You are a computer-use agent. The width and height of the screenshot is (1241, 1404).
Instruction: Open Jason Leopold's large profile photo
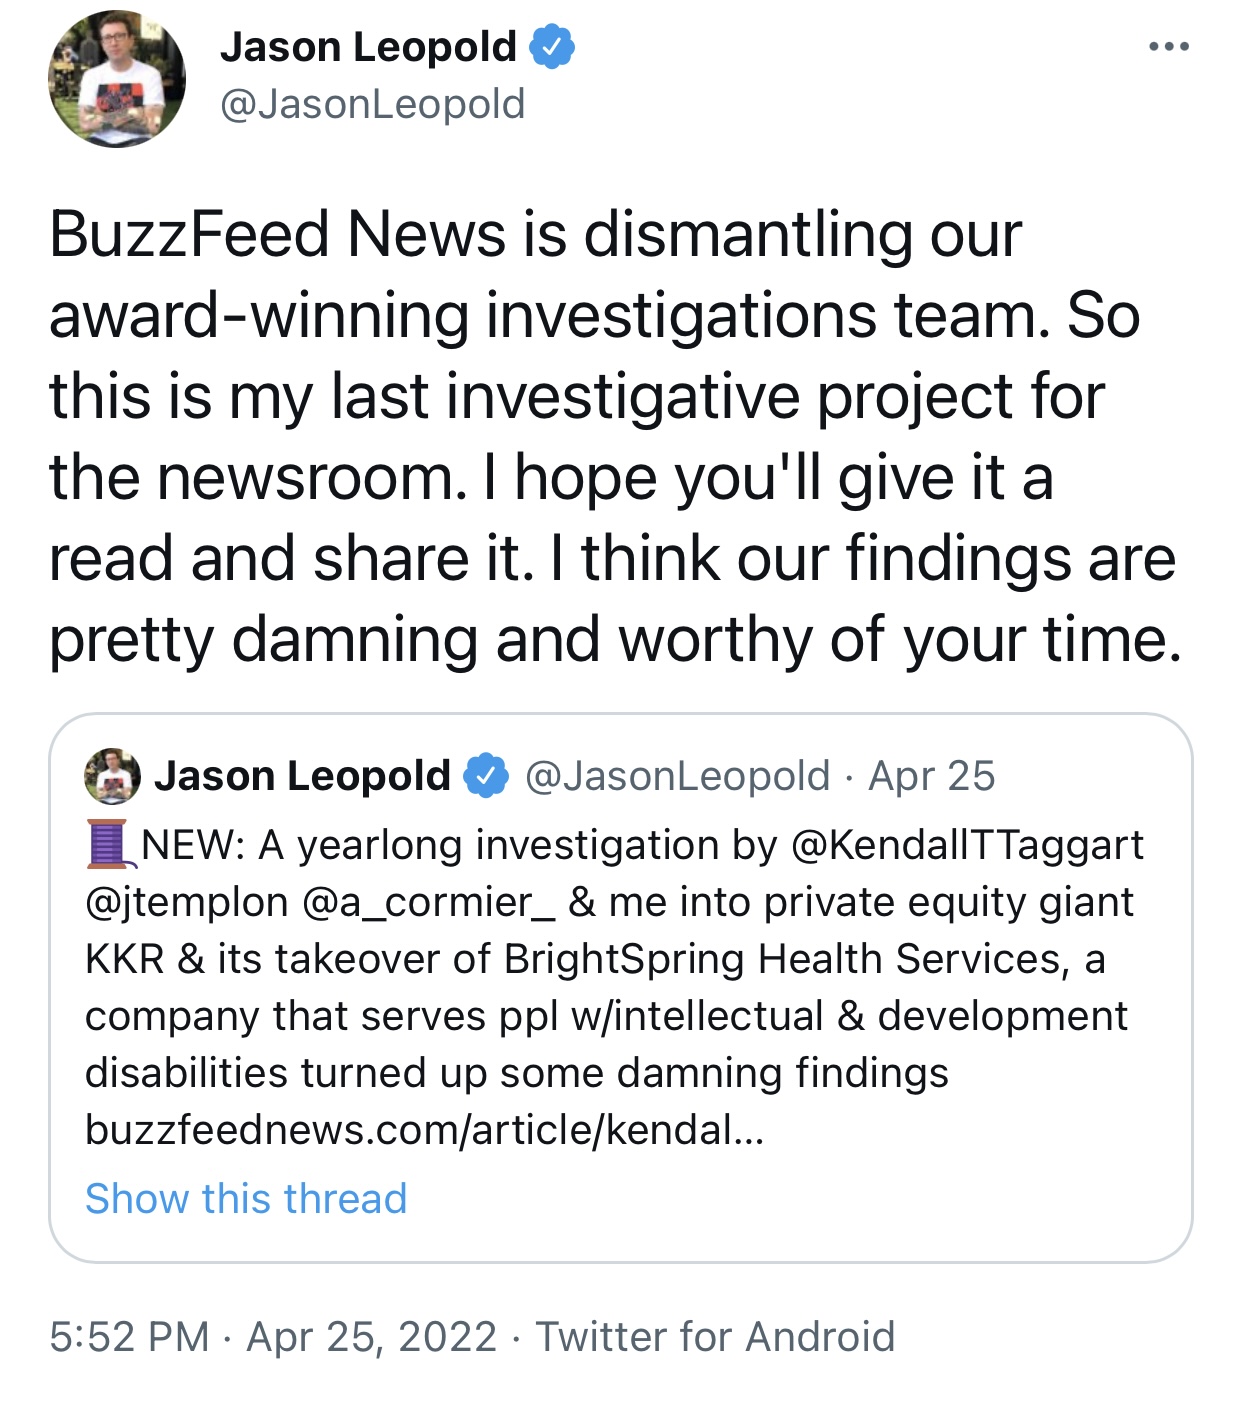coord(117,80)
